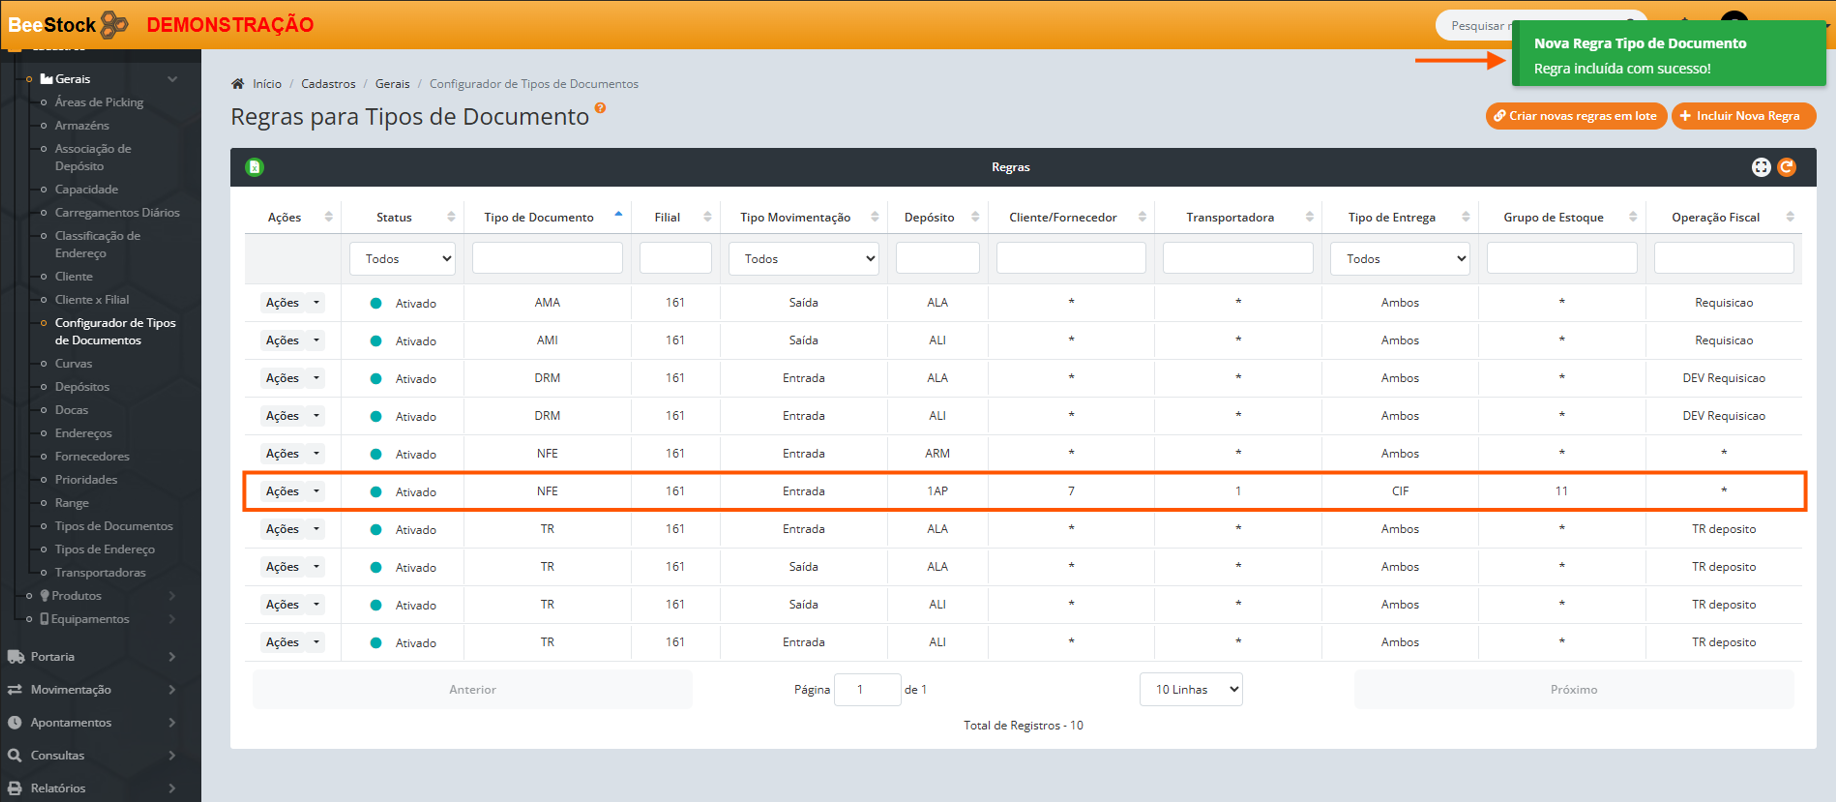Screen dimensions: 1836x802
Task: Click the Relatórios printer icon in sidebar
Action: click(x=15, y=788)
